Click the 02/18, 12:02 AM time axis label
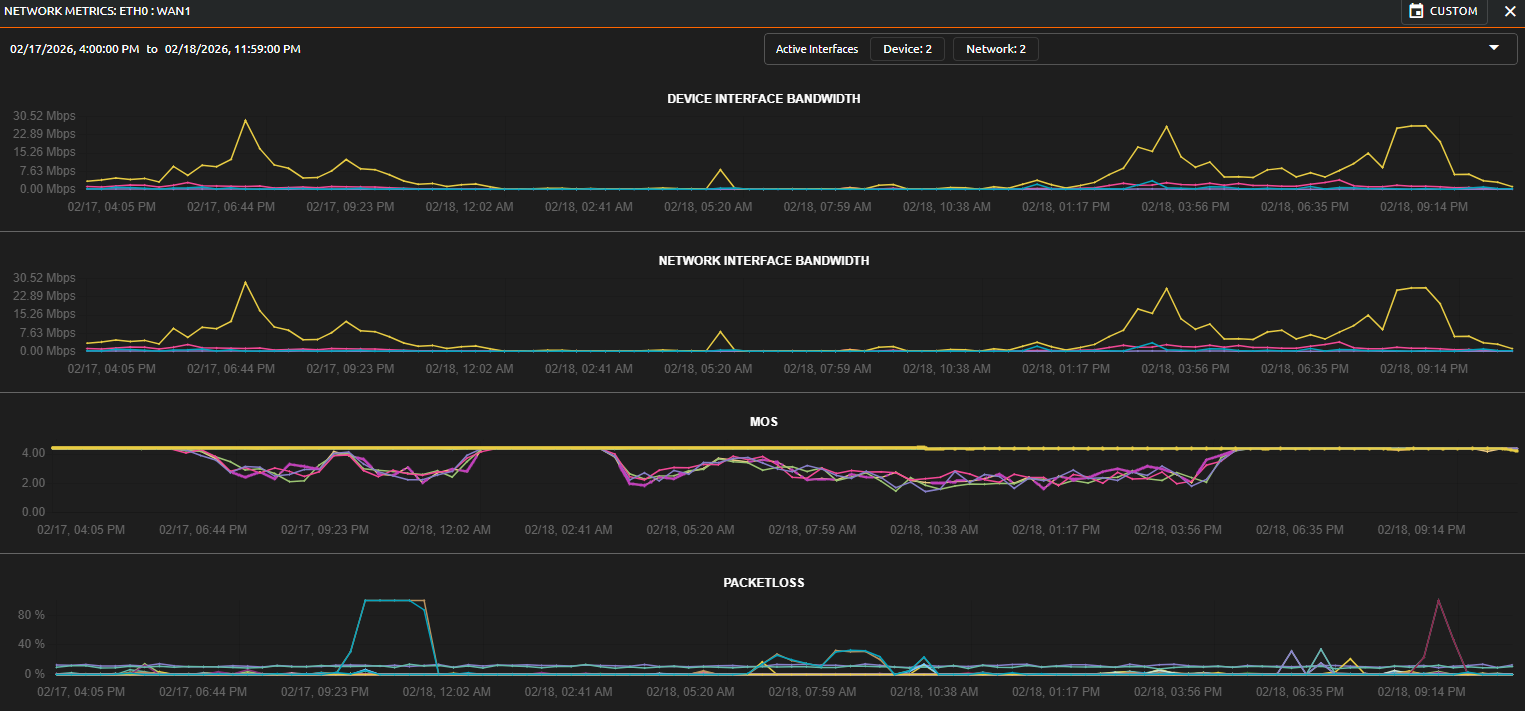Viewport: 1525px width, 711px height. tap(468, 206)
